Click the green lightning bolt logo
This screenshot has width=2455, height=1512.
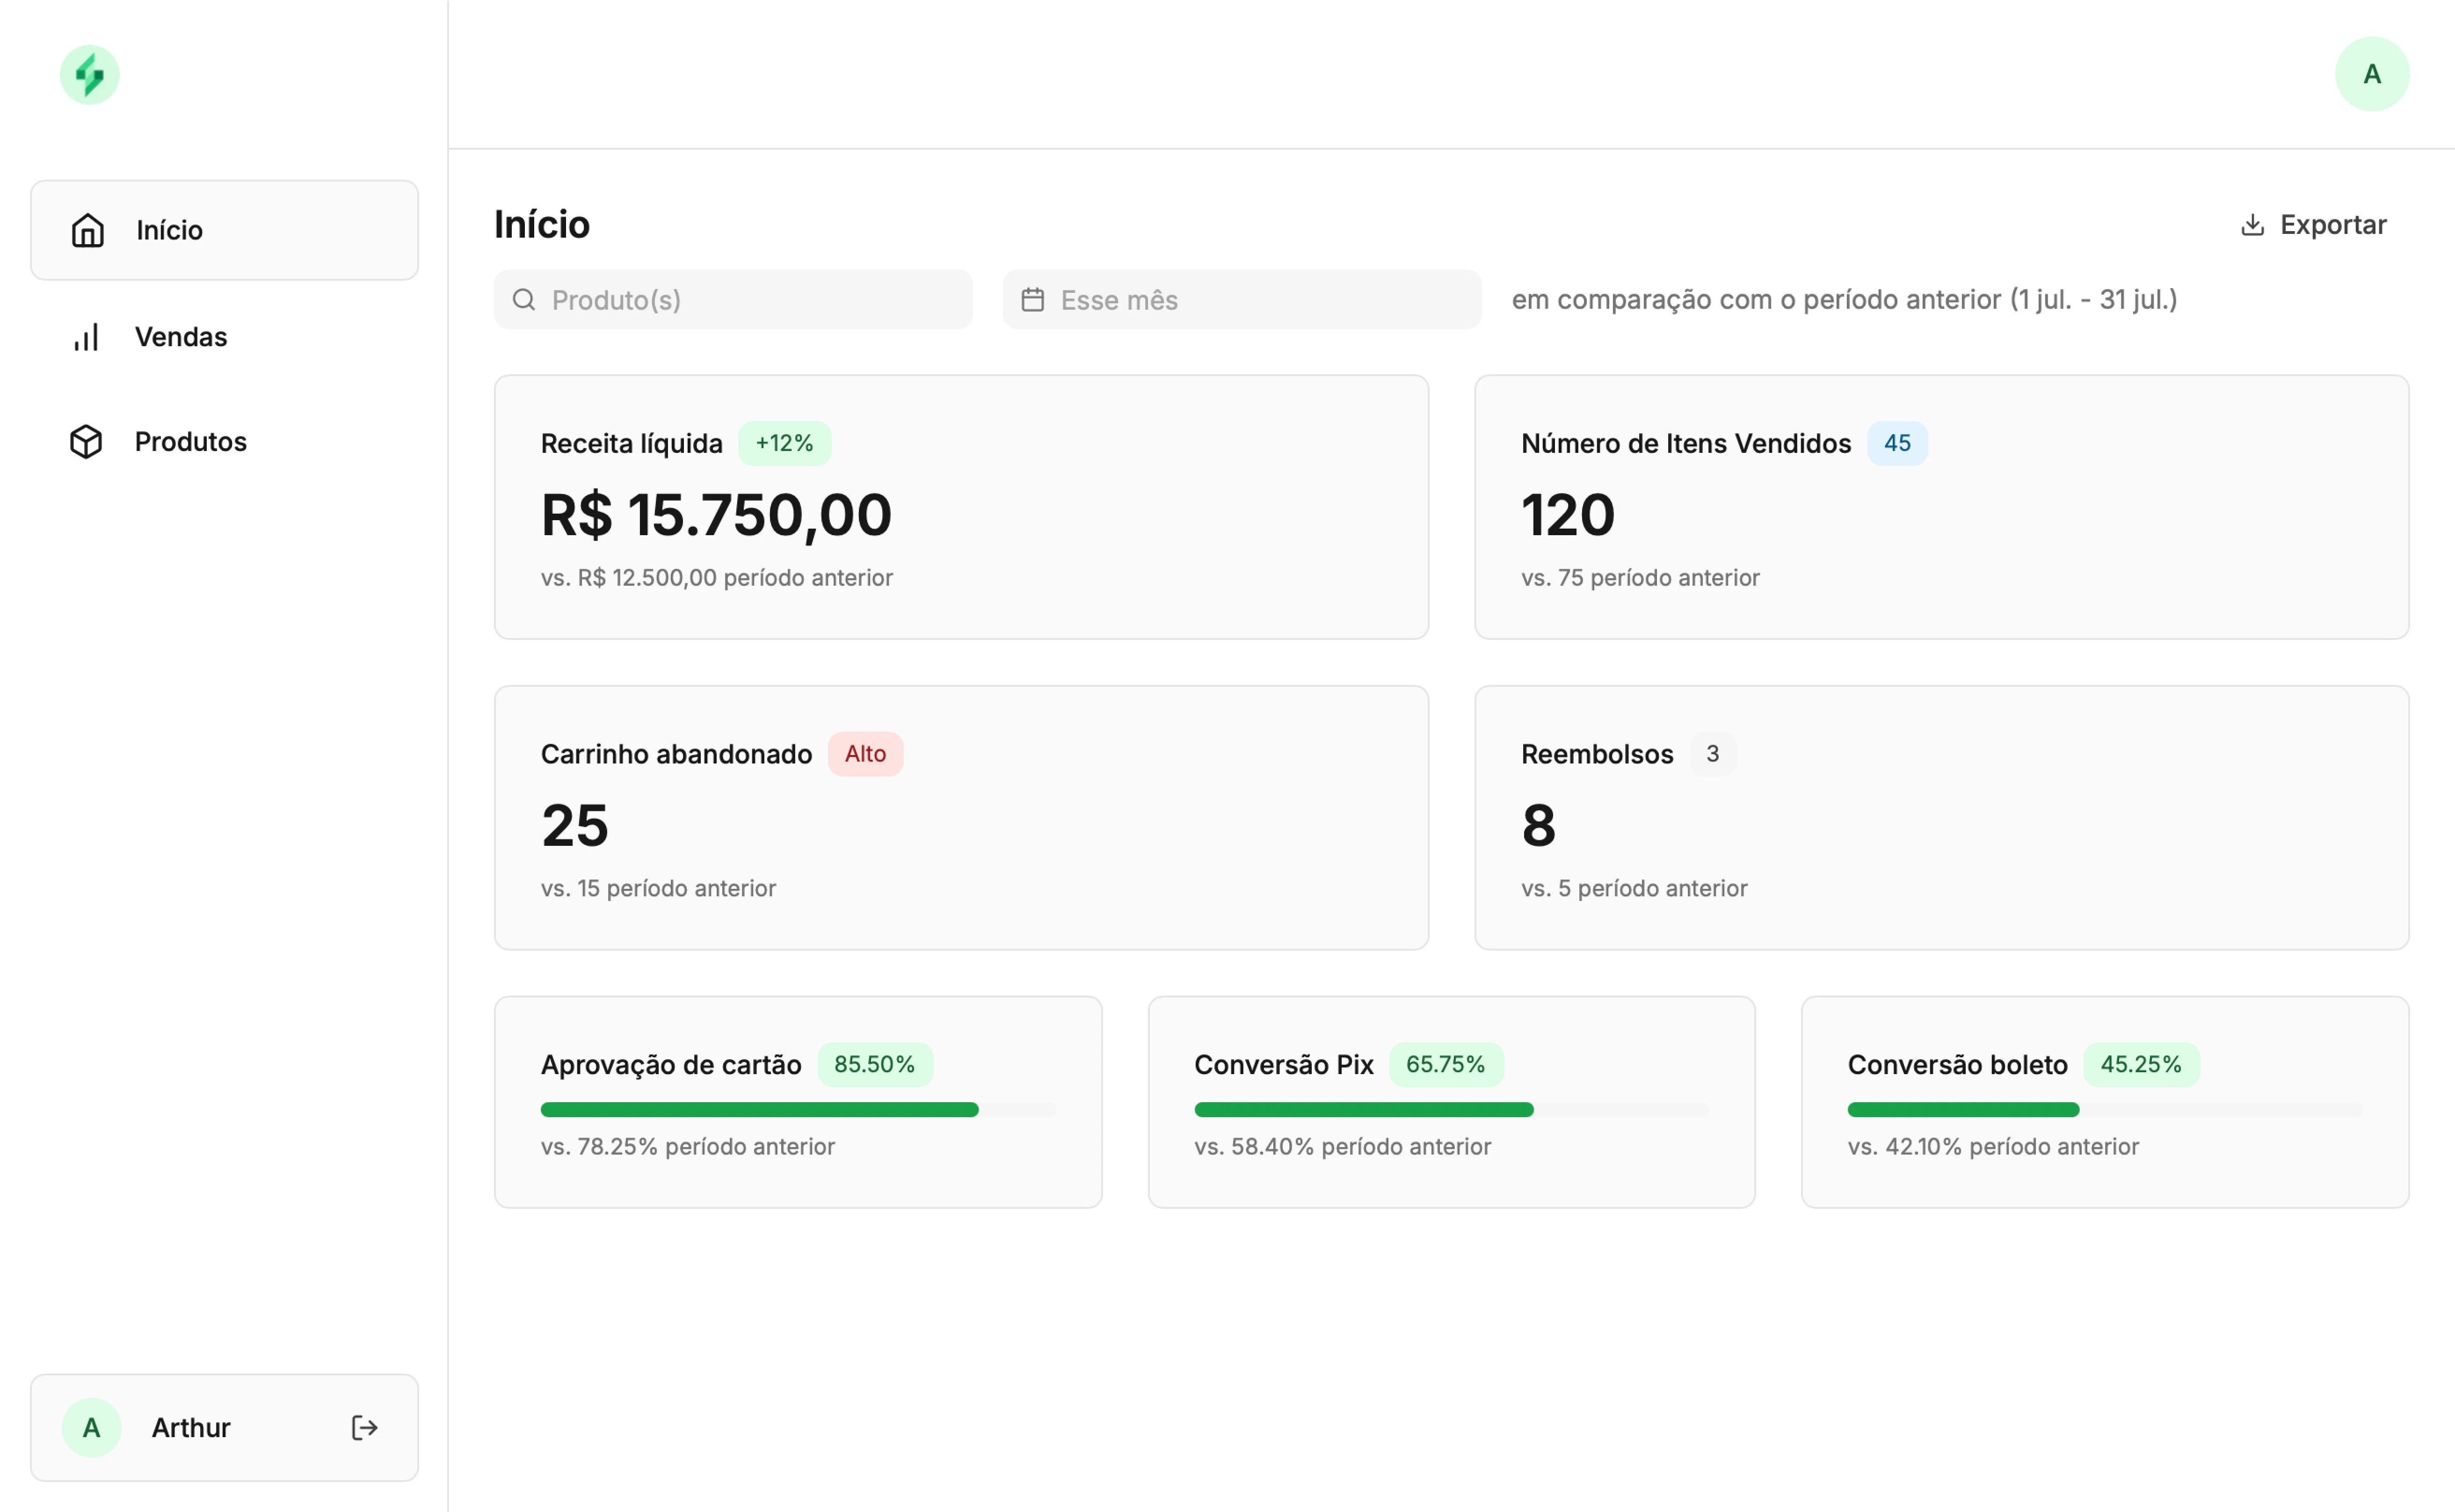[x=90, y=75]
